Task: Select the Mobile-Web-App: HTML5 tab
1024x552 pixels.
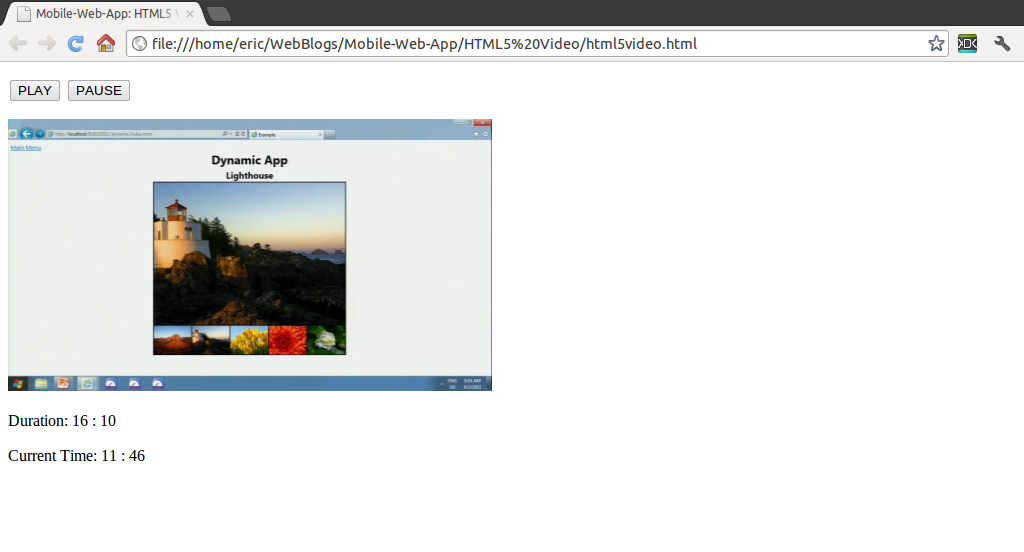Action: (104, 14)
